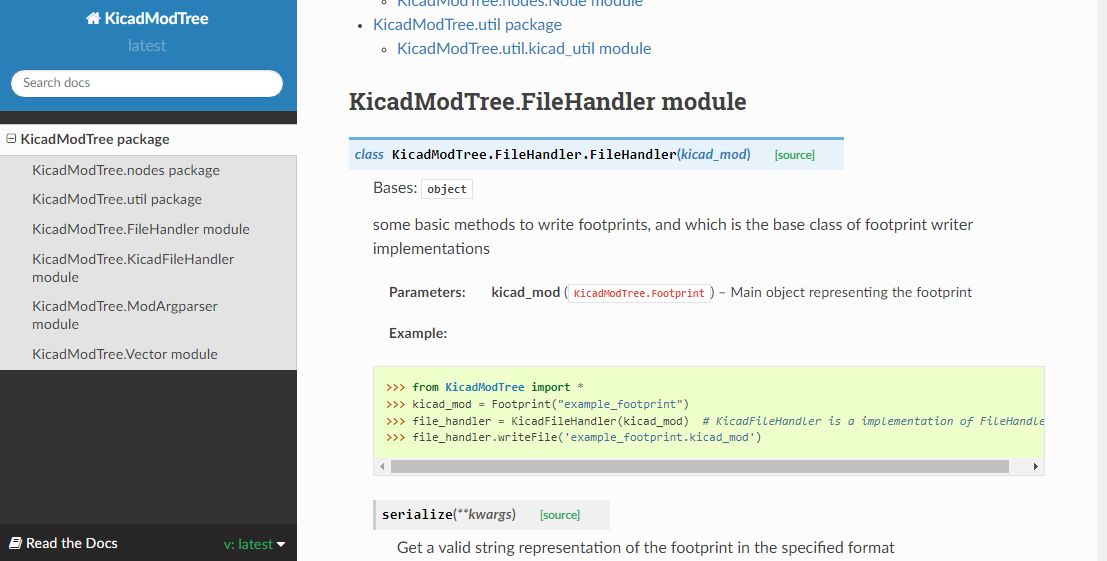Open KicadModTree.util package in sidebar

[116, 199]
